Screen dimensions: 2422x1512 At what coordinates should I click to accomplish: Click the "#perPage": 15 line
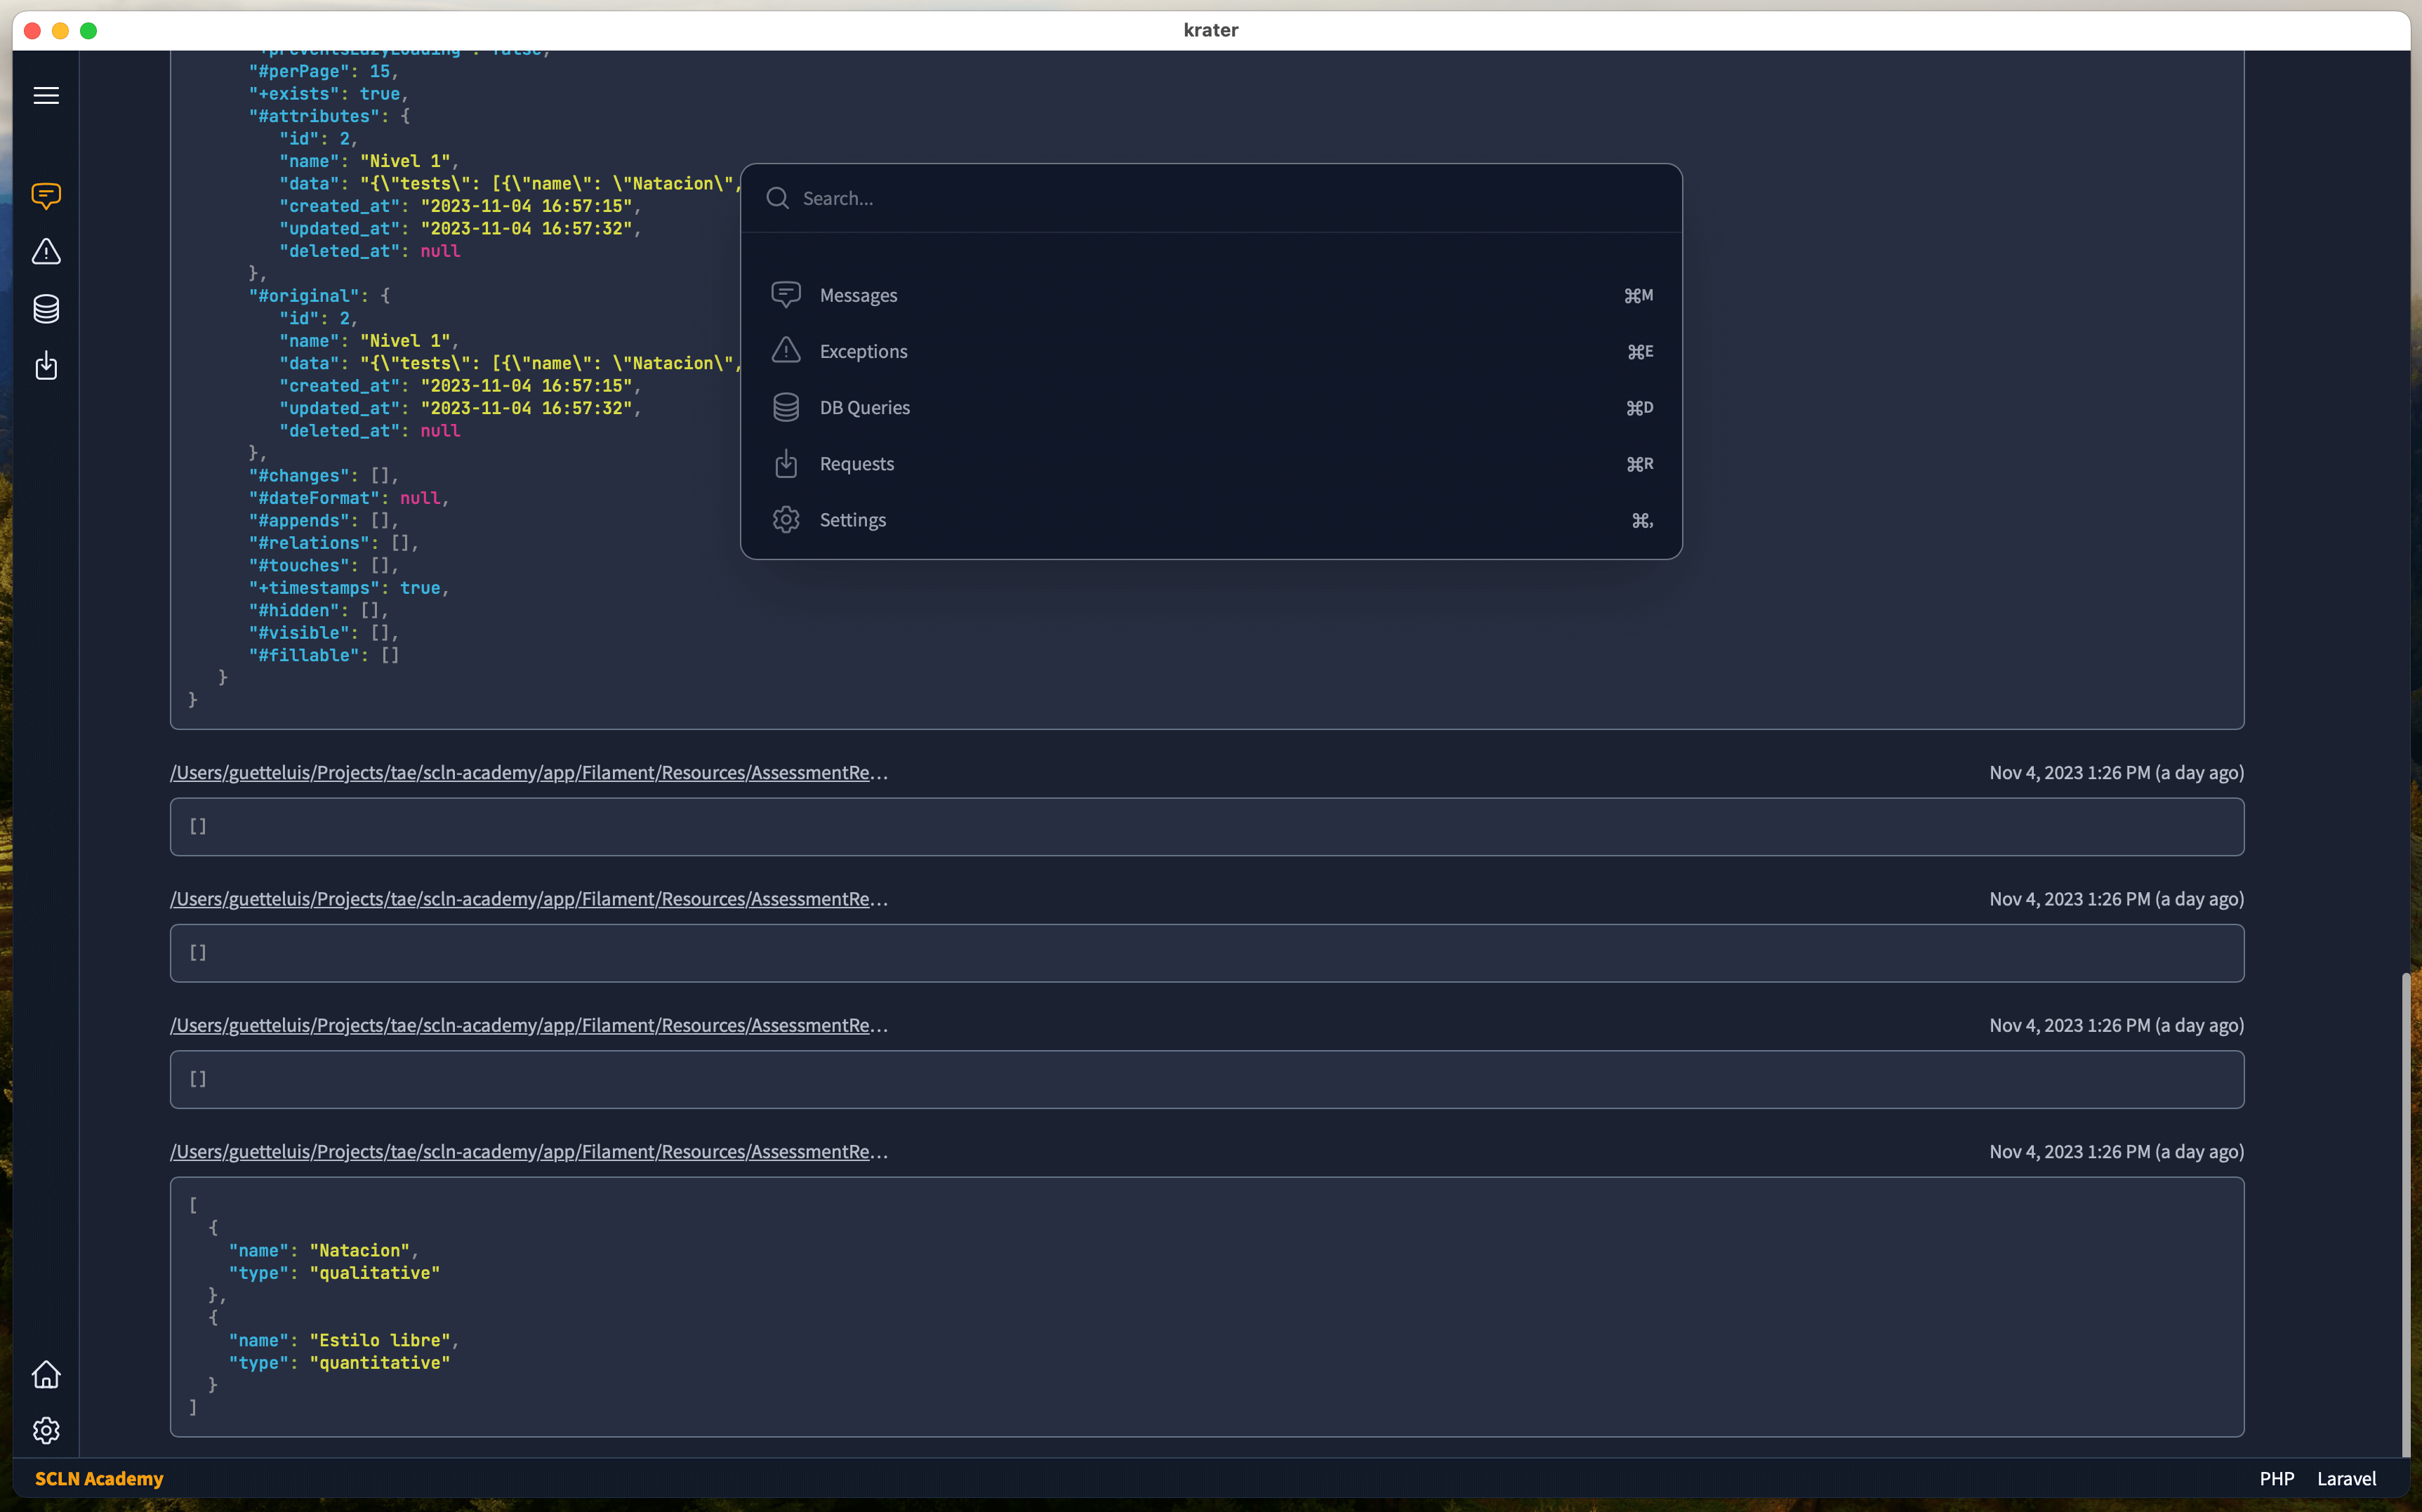tap(323, 71)
